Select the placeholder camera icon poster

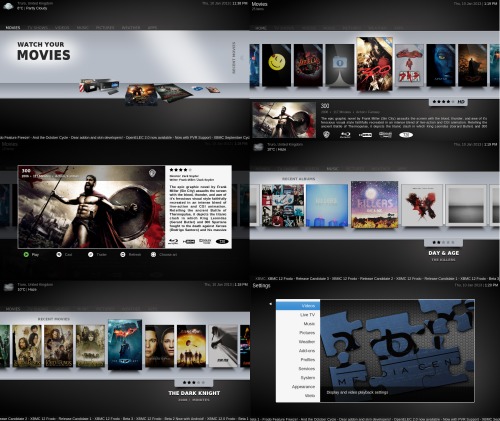click(340, 65)
